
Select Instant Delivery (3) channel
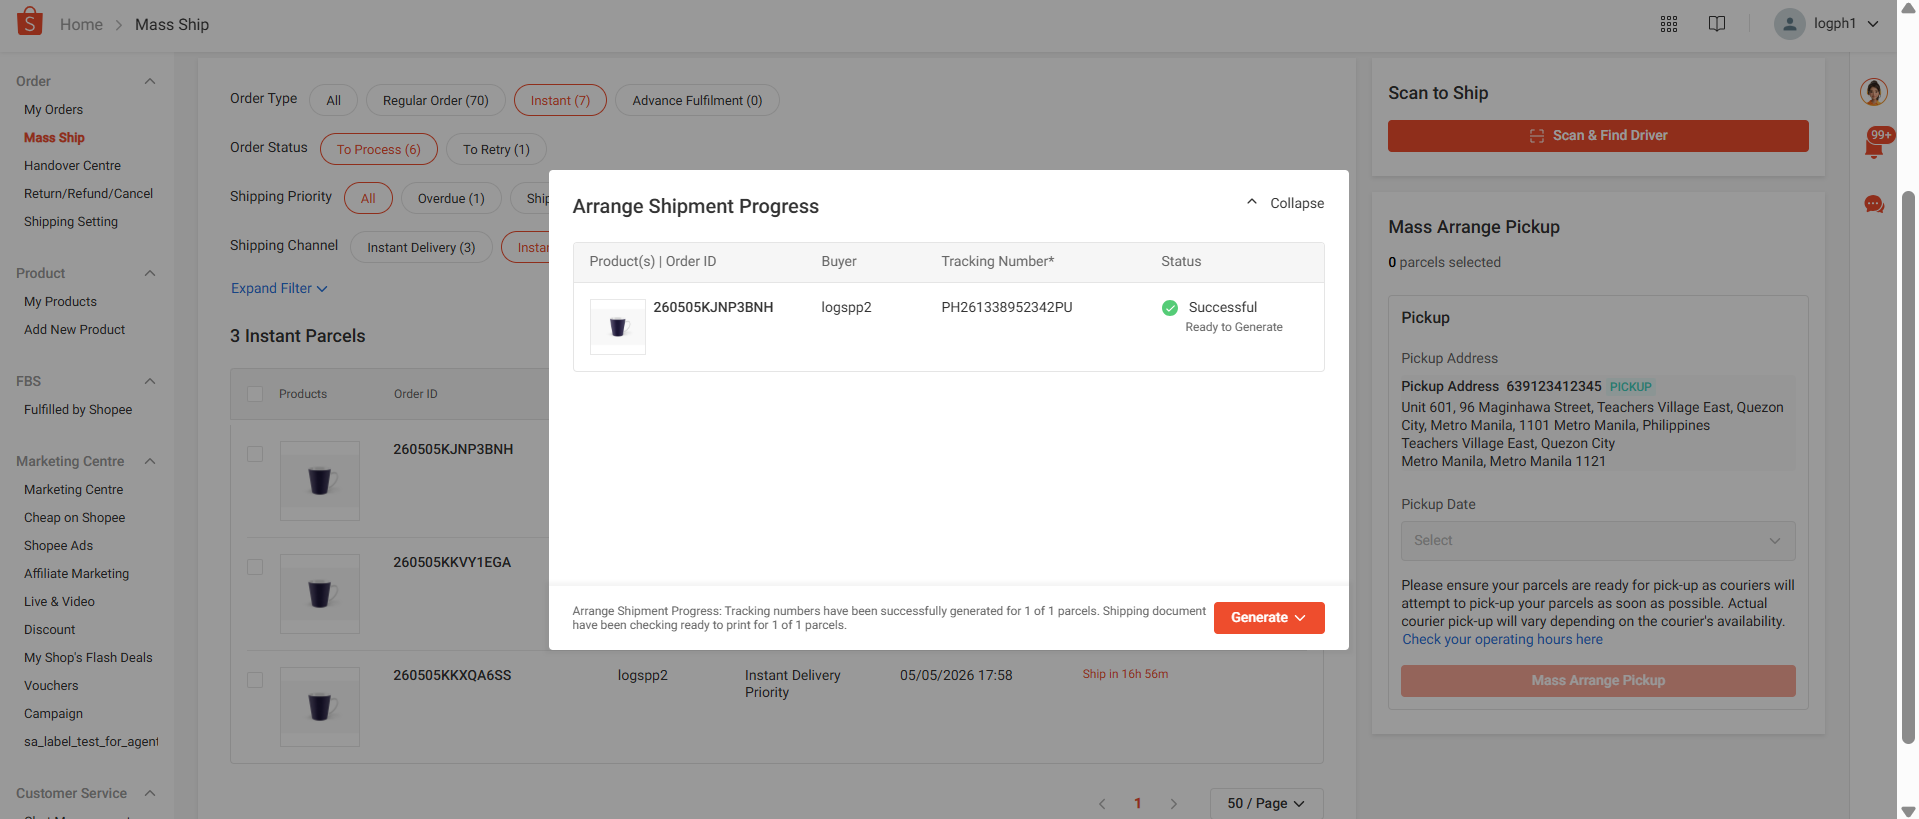pos(421,247)
